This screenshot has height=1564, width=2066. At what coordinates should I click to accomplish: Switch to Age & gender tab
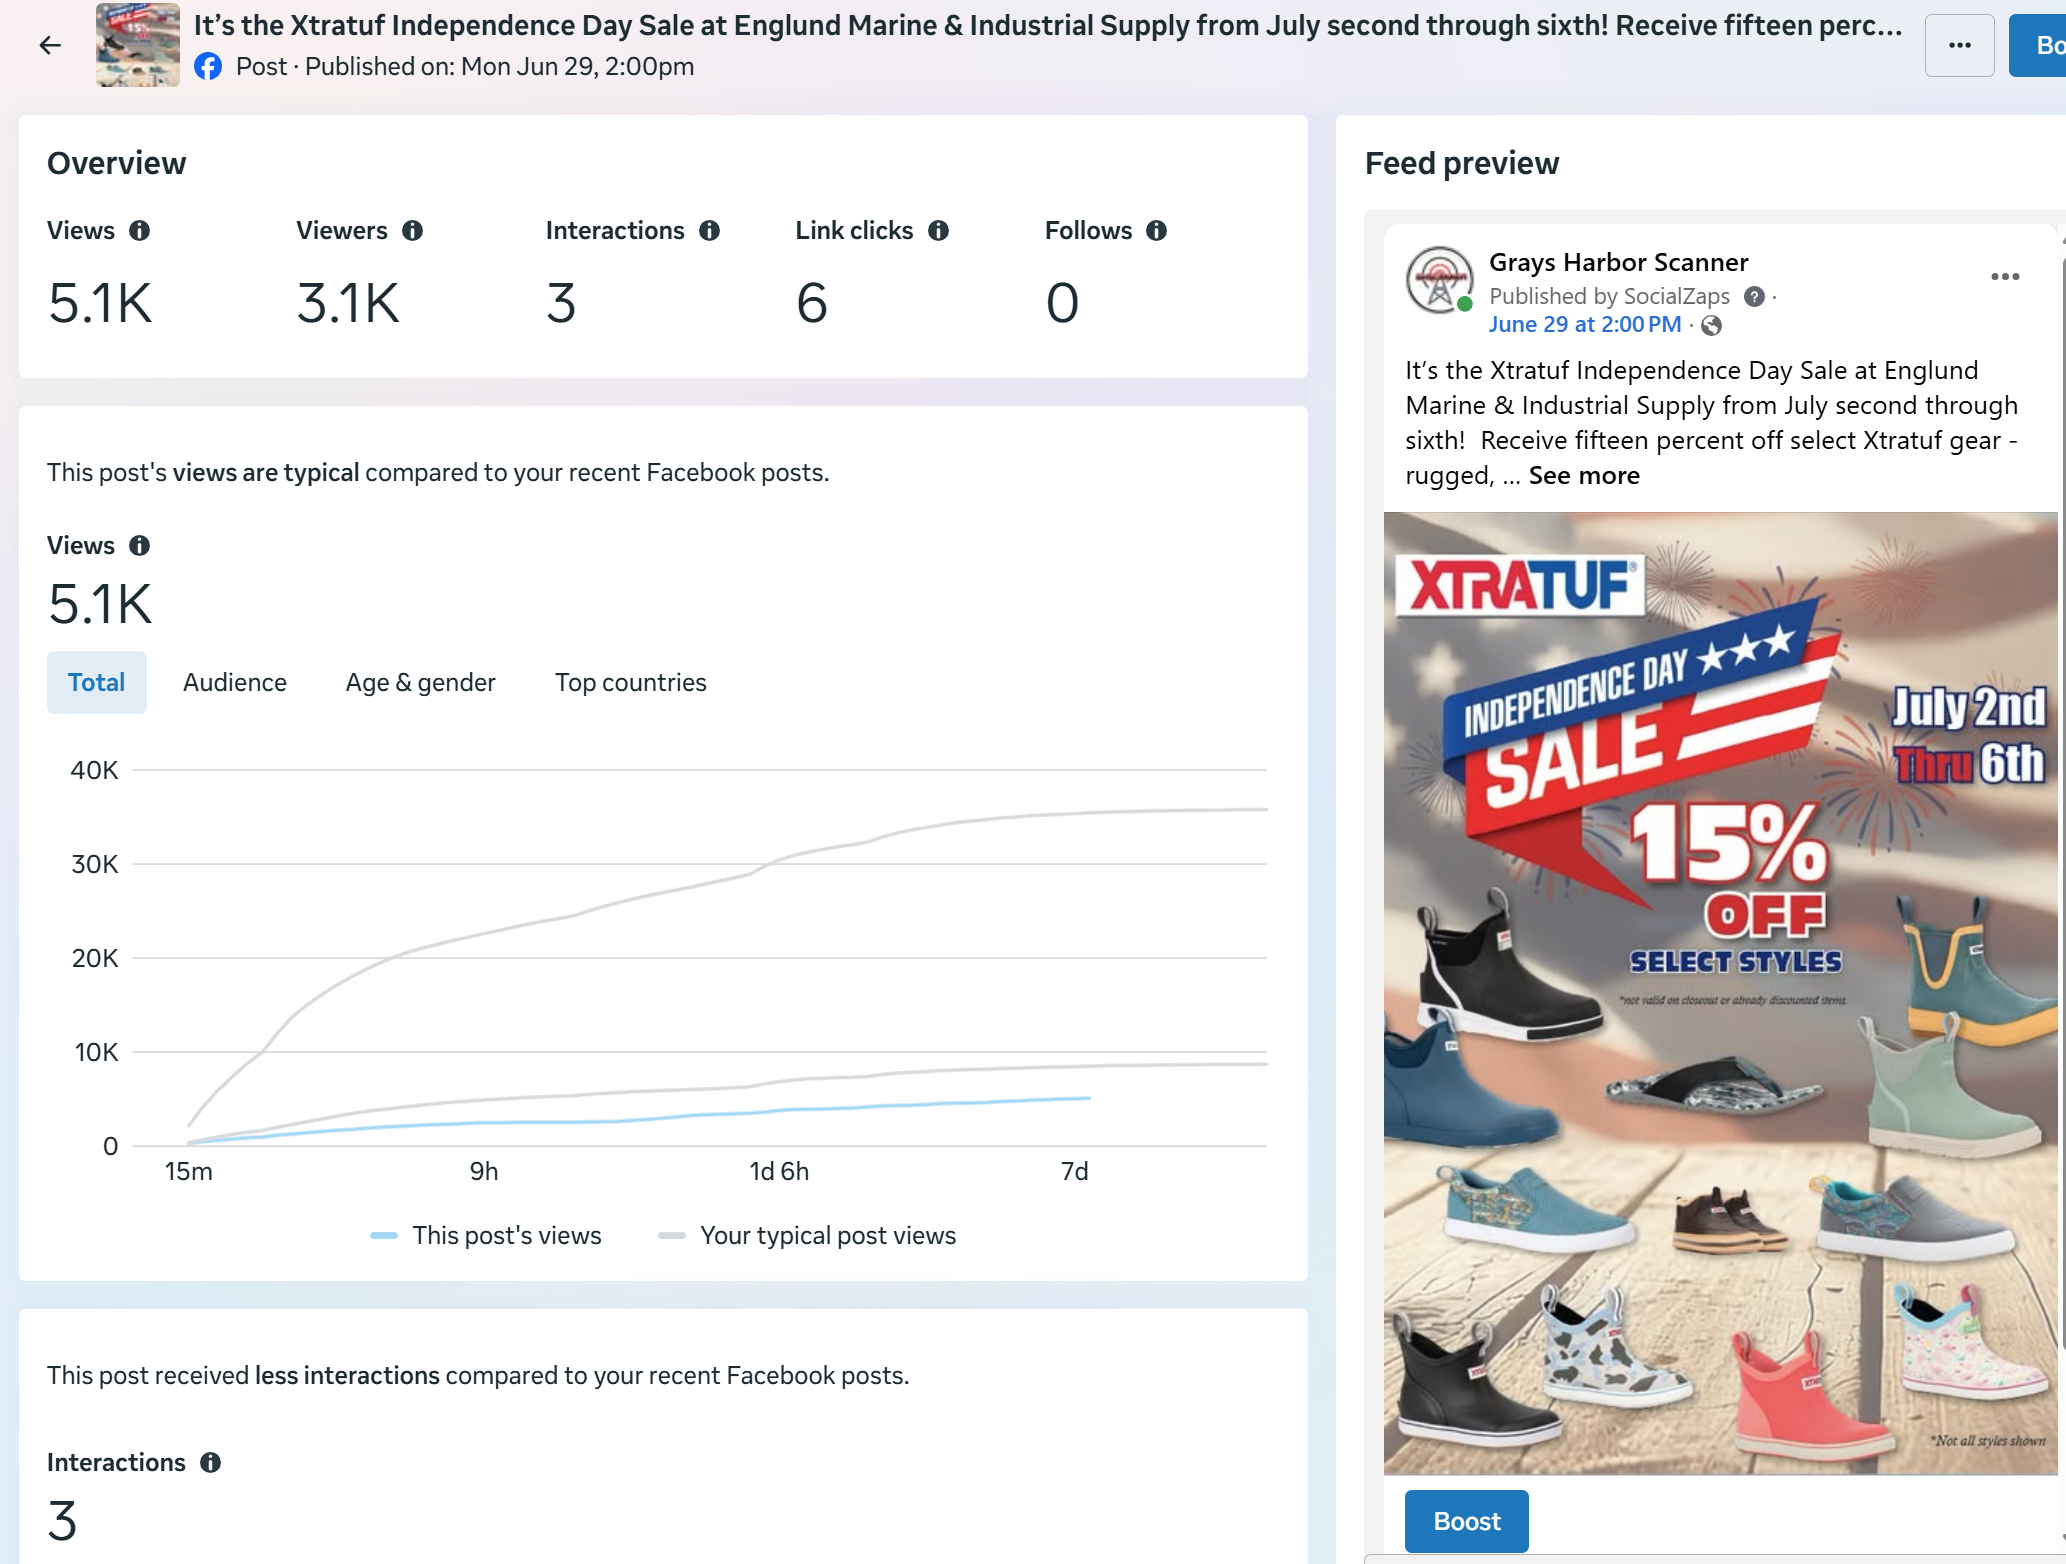point(421,683)
